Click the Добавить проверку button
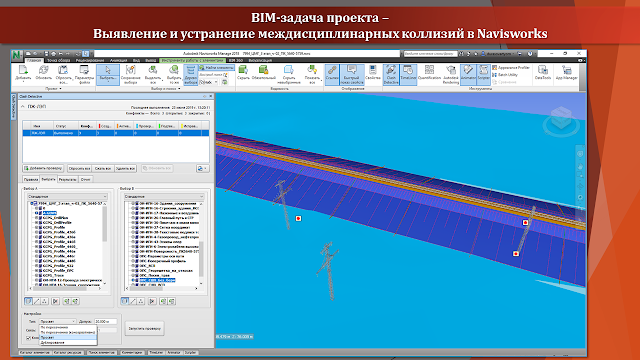640x360 pixels. [x=43, y=168]
